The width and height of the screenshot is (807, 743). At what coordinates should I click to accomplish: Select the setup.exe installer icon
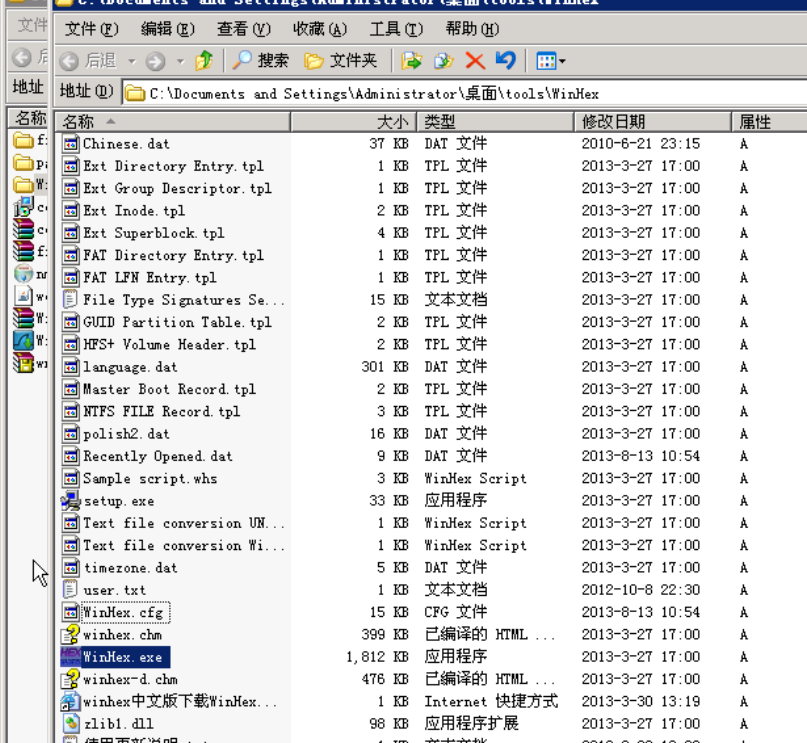click(x=71, y=500)
